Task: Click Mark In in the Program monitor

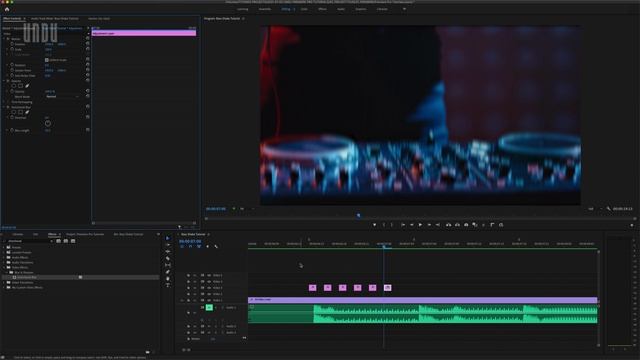Action: click(x=383, y=225)
